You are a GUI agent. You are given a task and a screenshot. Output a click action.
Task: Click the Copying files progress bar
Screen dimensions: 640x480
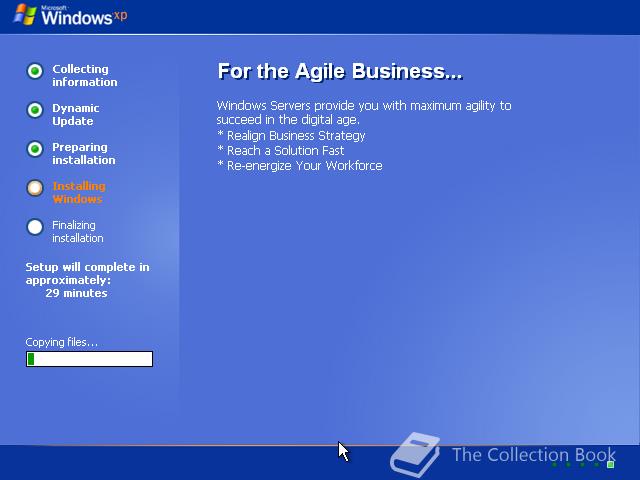89,359
